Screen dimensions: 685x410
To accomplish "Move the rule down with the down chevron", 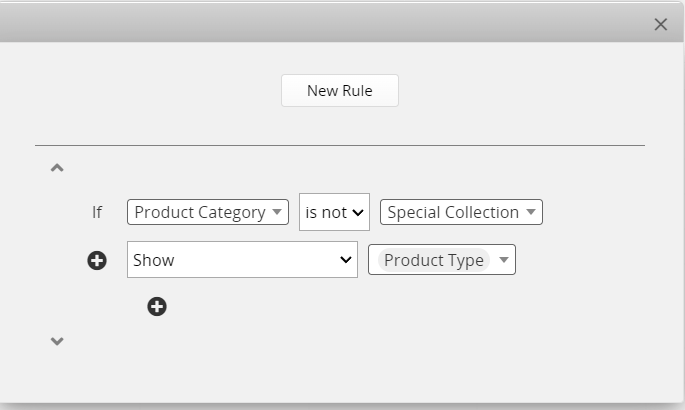I will coord(57,341).
